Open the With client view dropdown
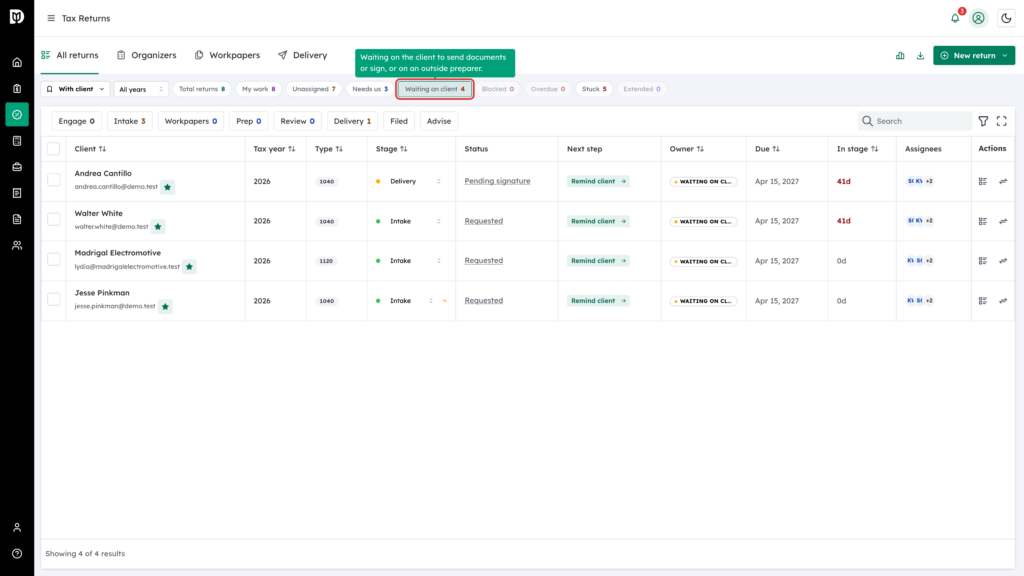The height and width of the screenshot is (576, 1024). click(x=75, y=89)
